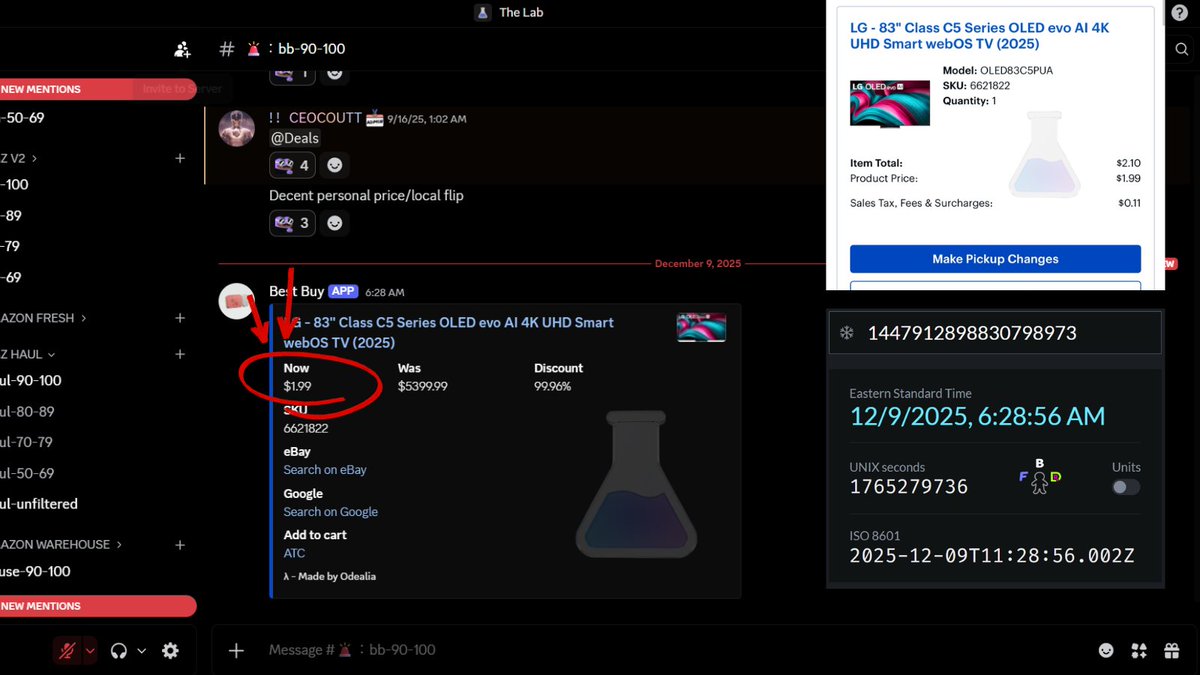Click the snowflake icon in the ID field

[x=846, y=333]
